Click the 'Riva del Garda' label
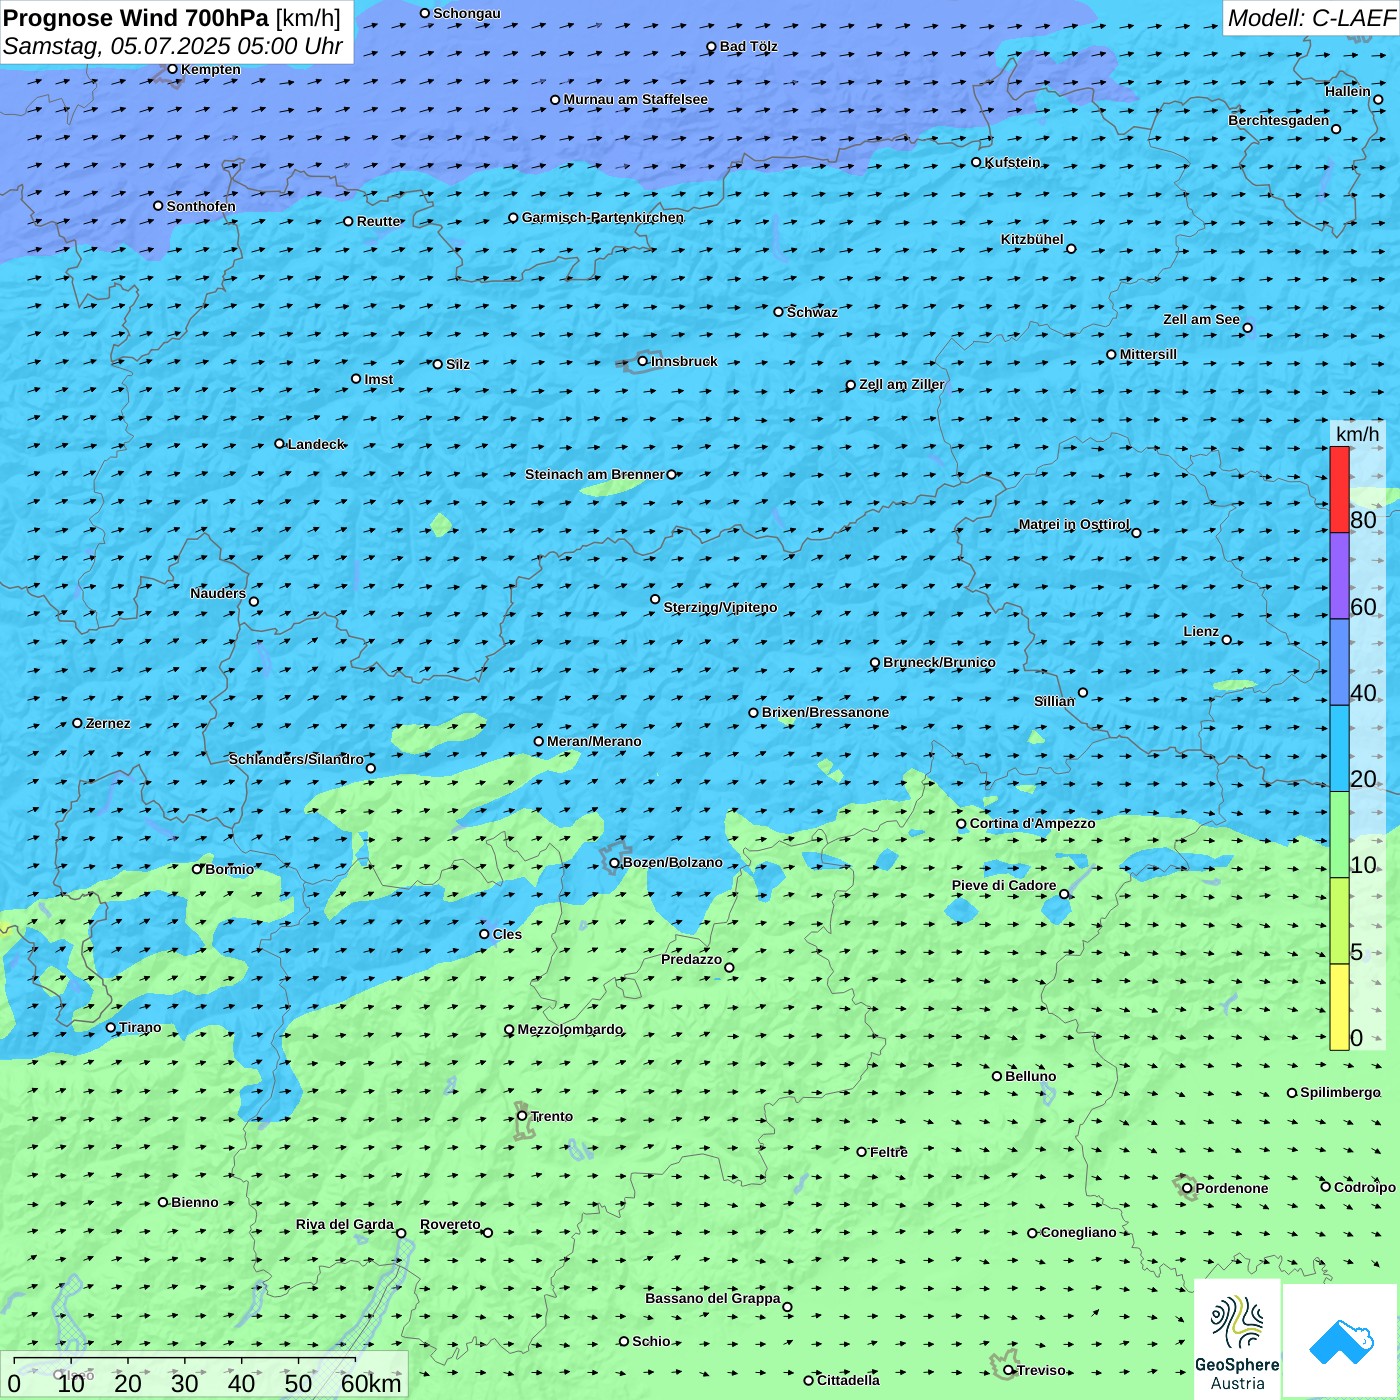This screenshot has height=1400, width=1400. [345, 1224]
